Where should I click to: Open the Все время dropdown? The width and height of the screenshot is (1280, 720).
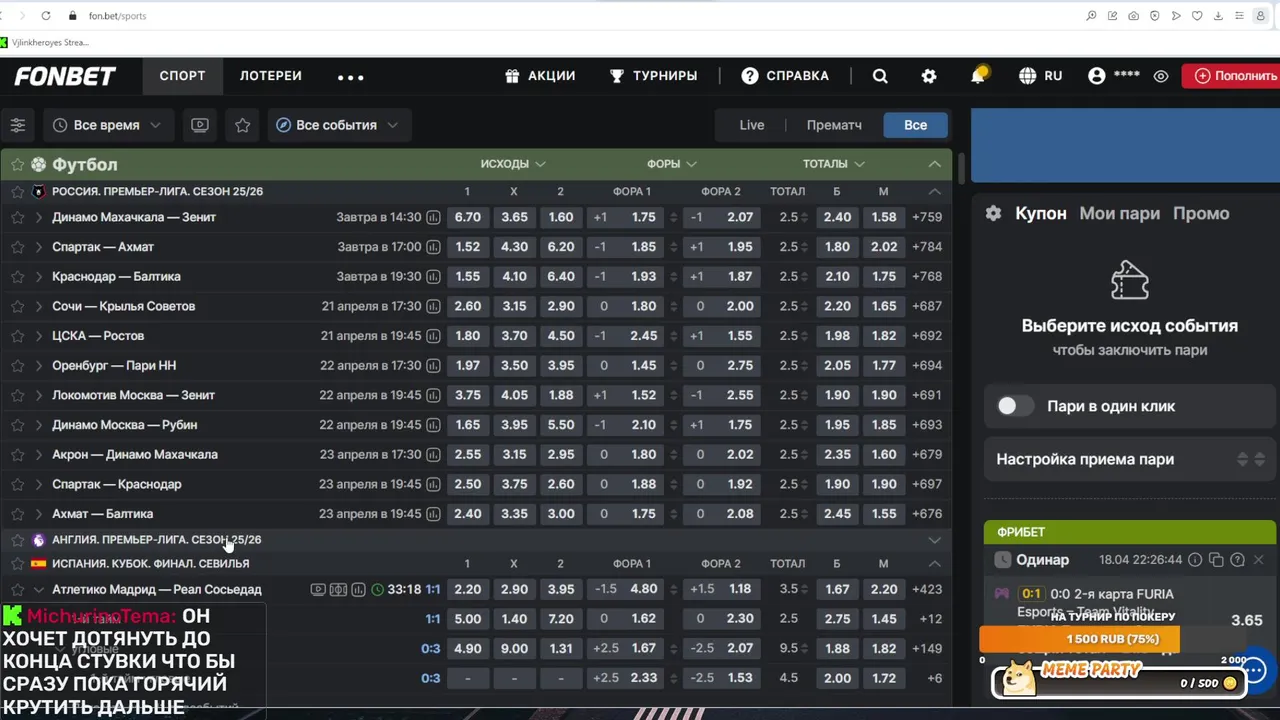[106, 125]
